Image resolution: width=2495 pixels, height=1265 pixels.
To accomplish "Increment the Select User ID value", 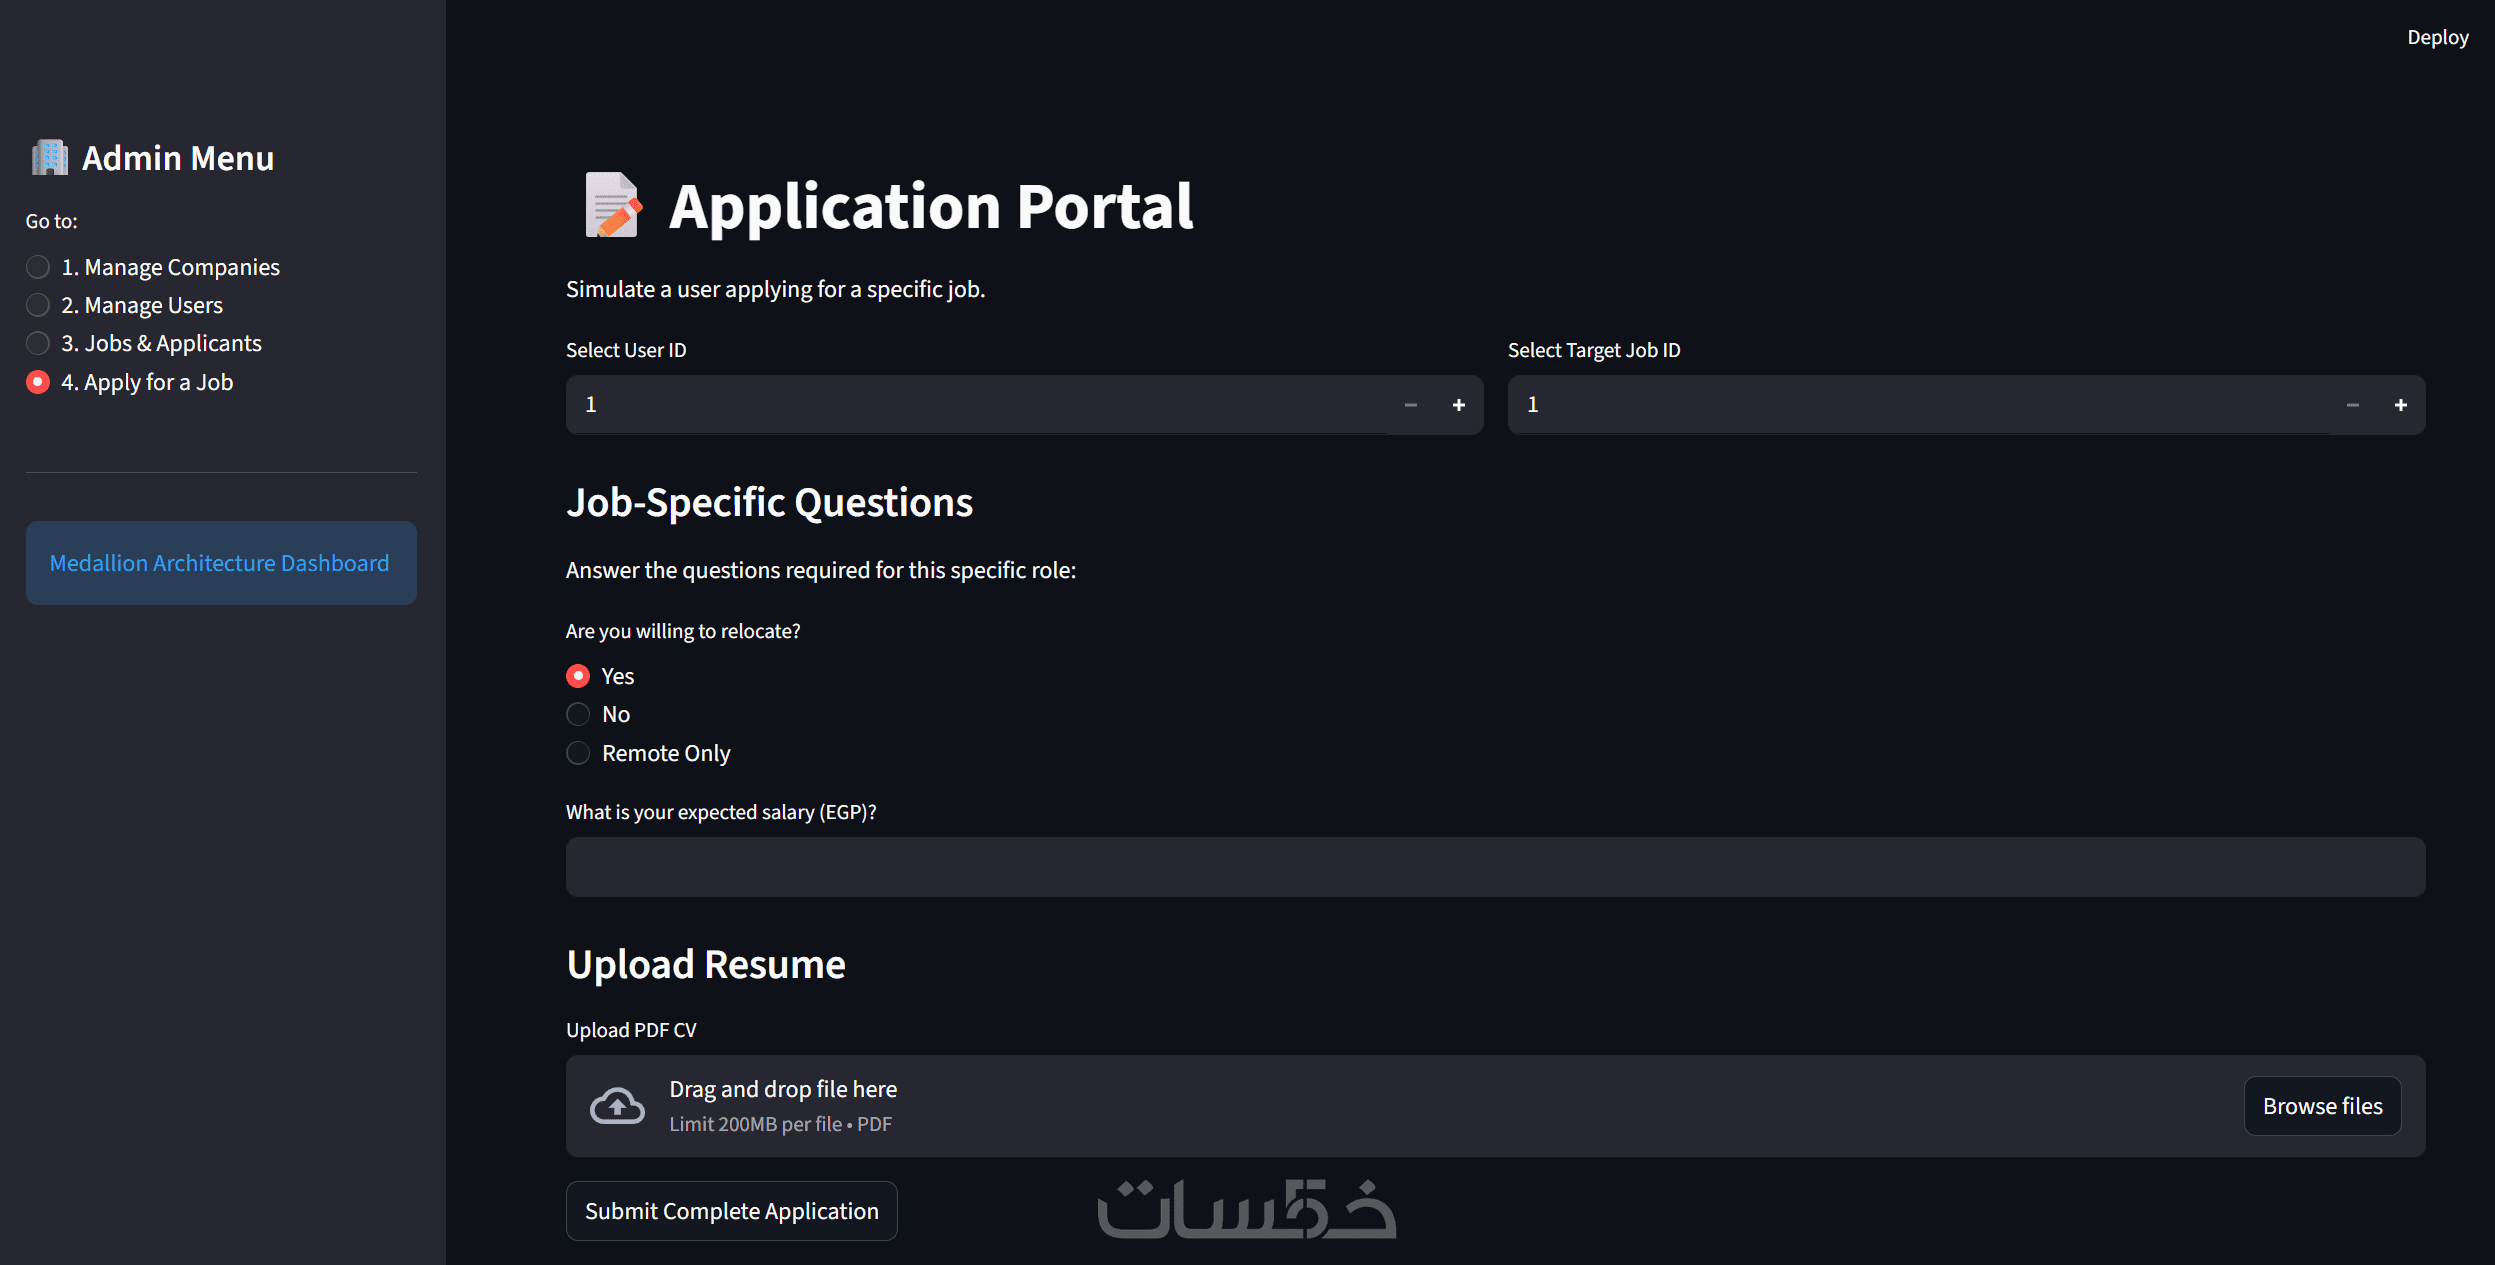I will [1458, 405].
